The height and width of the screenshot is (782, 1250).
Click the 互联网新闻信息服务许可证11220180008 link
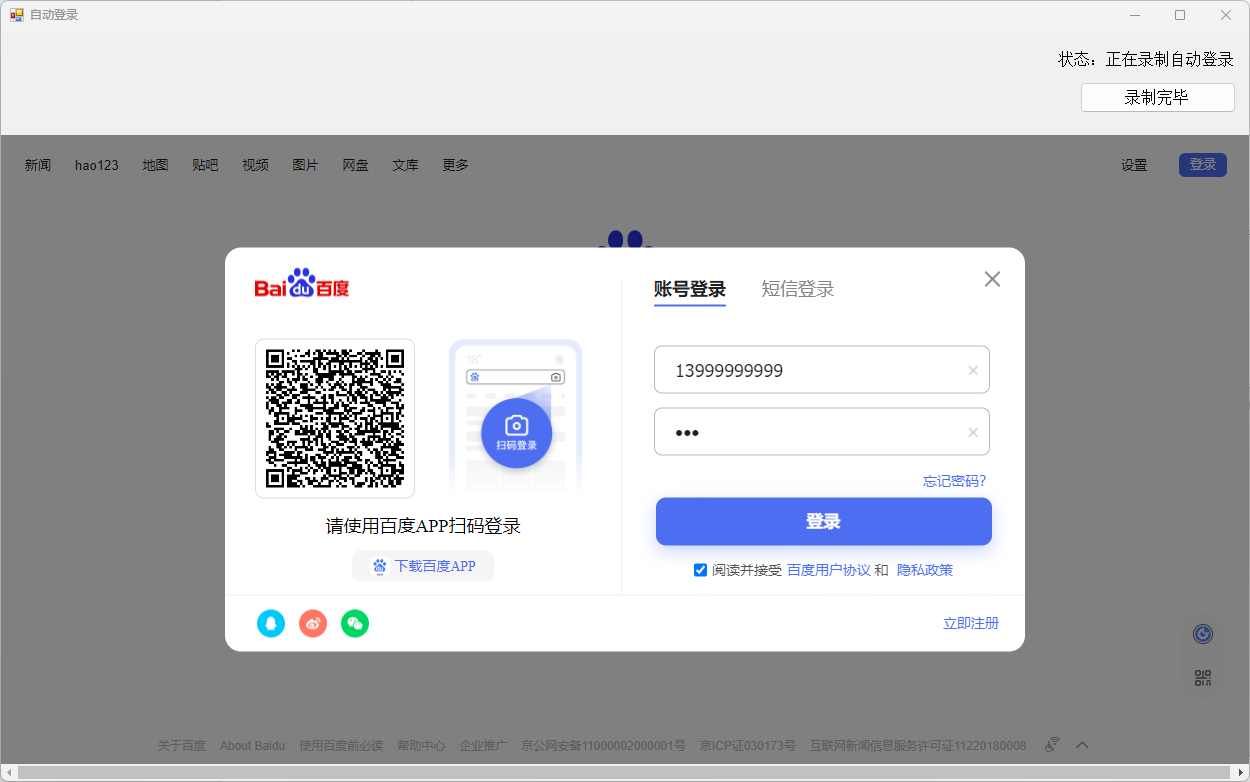pos(918,745)
